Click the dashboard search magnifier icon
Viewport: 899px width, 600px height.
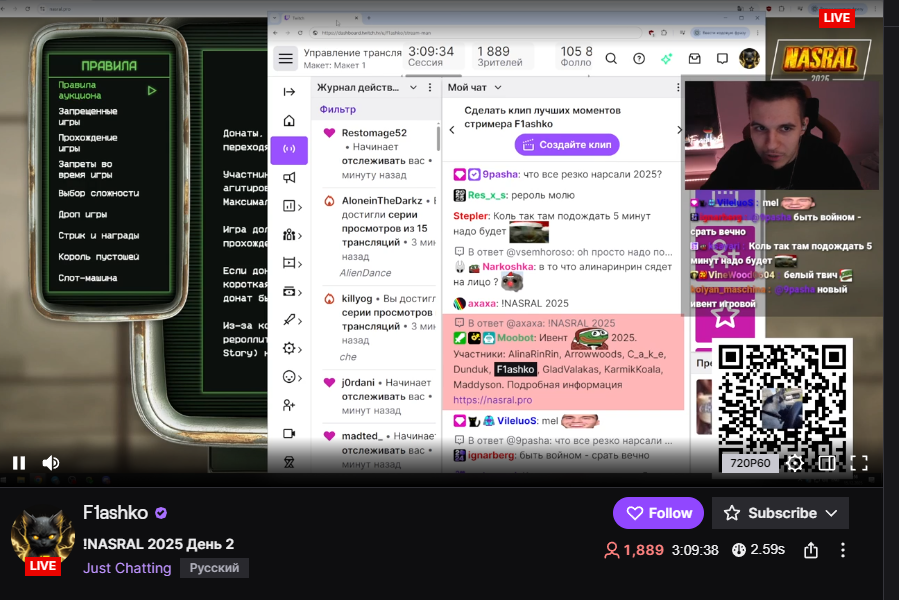click(611, 59)
